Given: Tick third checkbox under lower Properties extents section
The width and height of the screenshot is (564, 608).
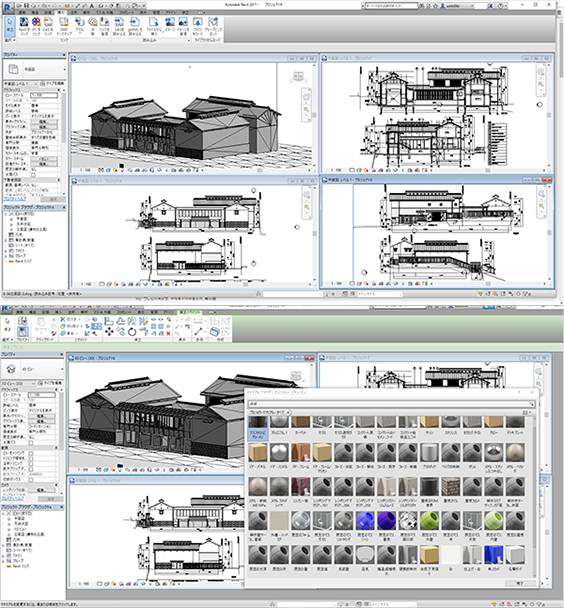Looking at the screenshot, I should (x=31, y=463).
